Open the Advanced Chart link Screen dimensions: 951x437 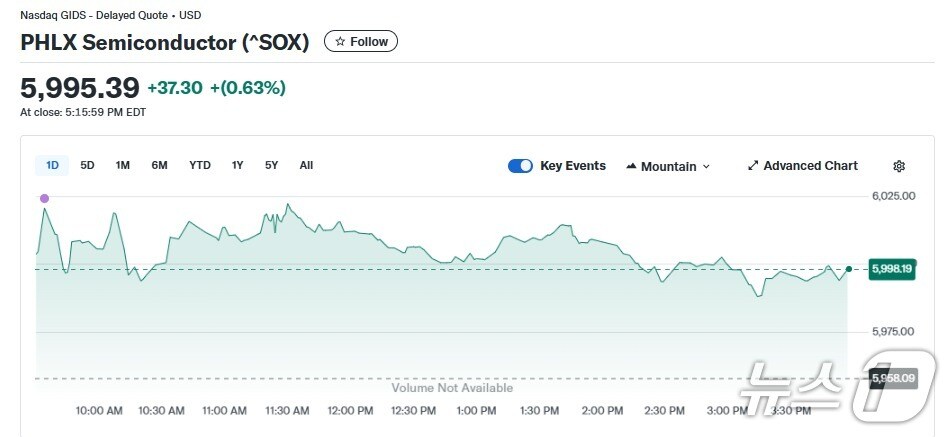[809, 166]
